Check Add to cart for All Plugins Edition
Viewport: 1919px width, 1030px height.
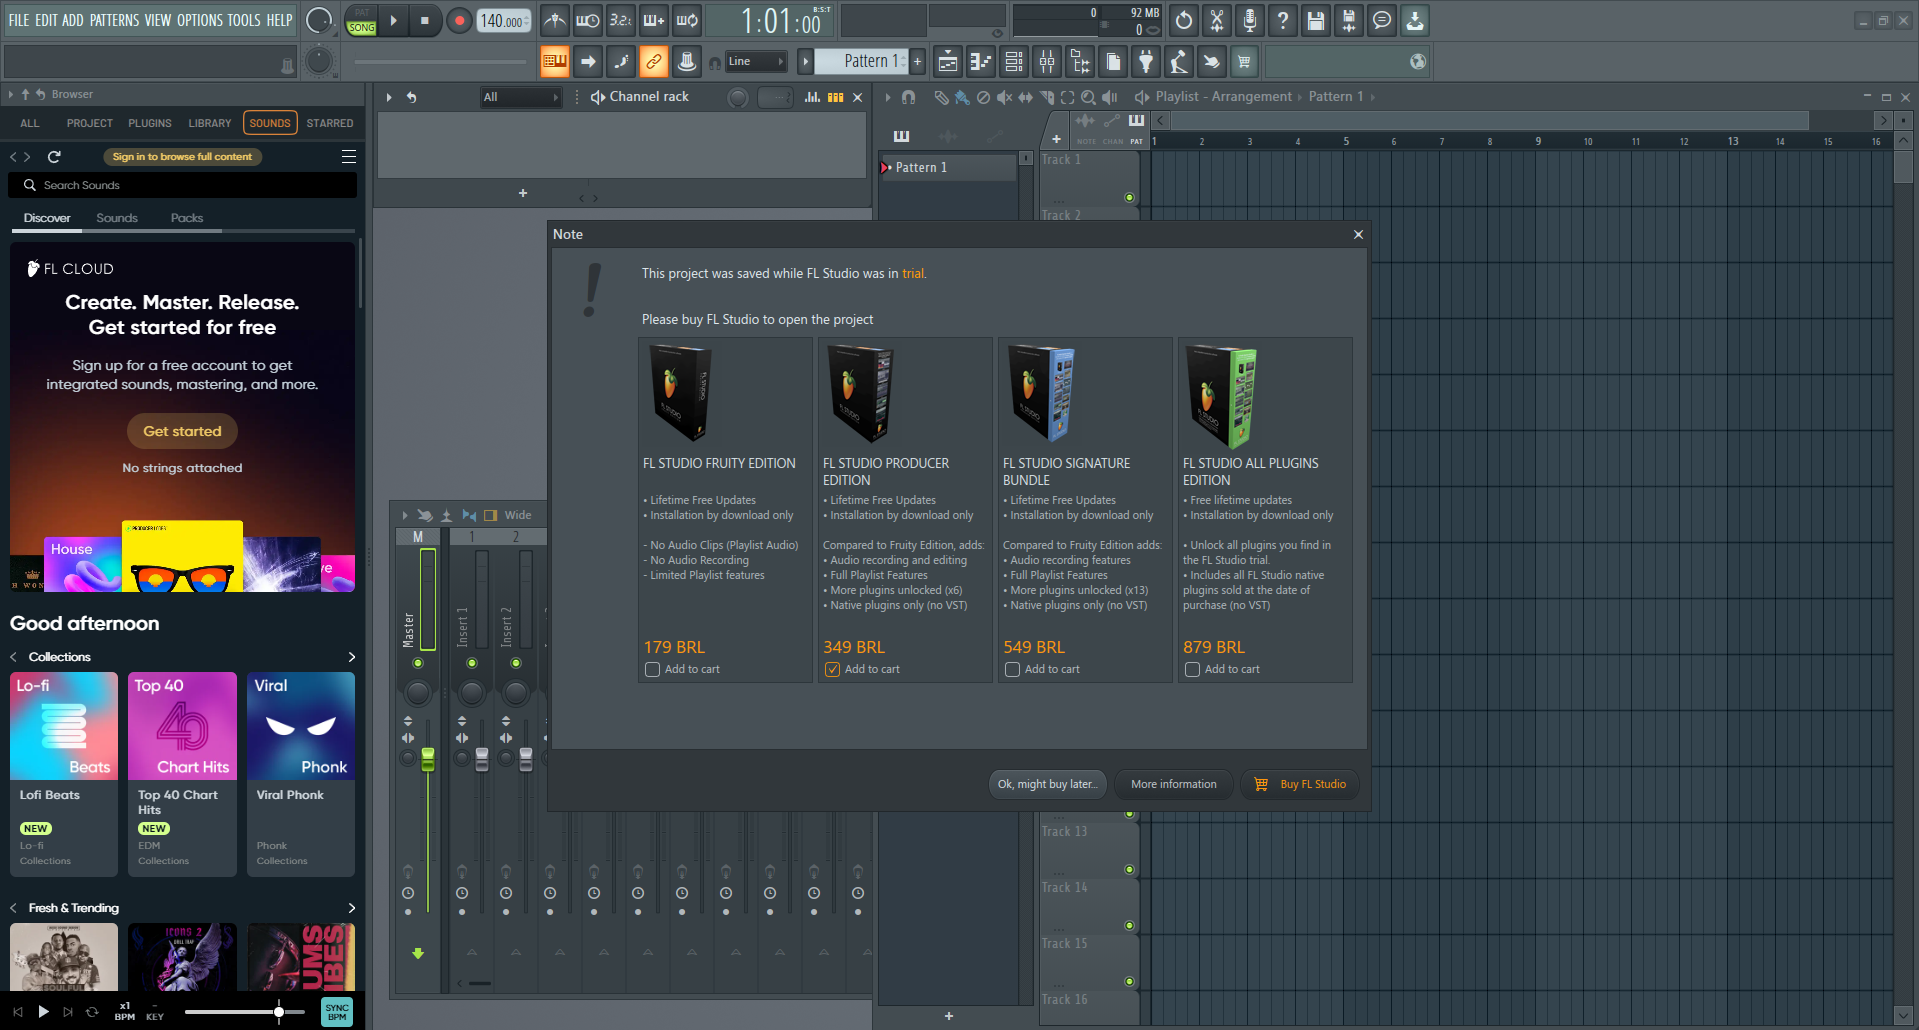(x=1193, y=670)
